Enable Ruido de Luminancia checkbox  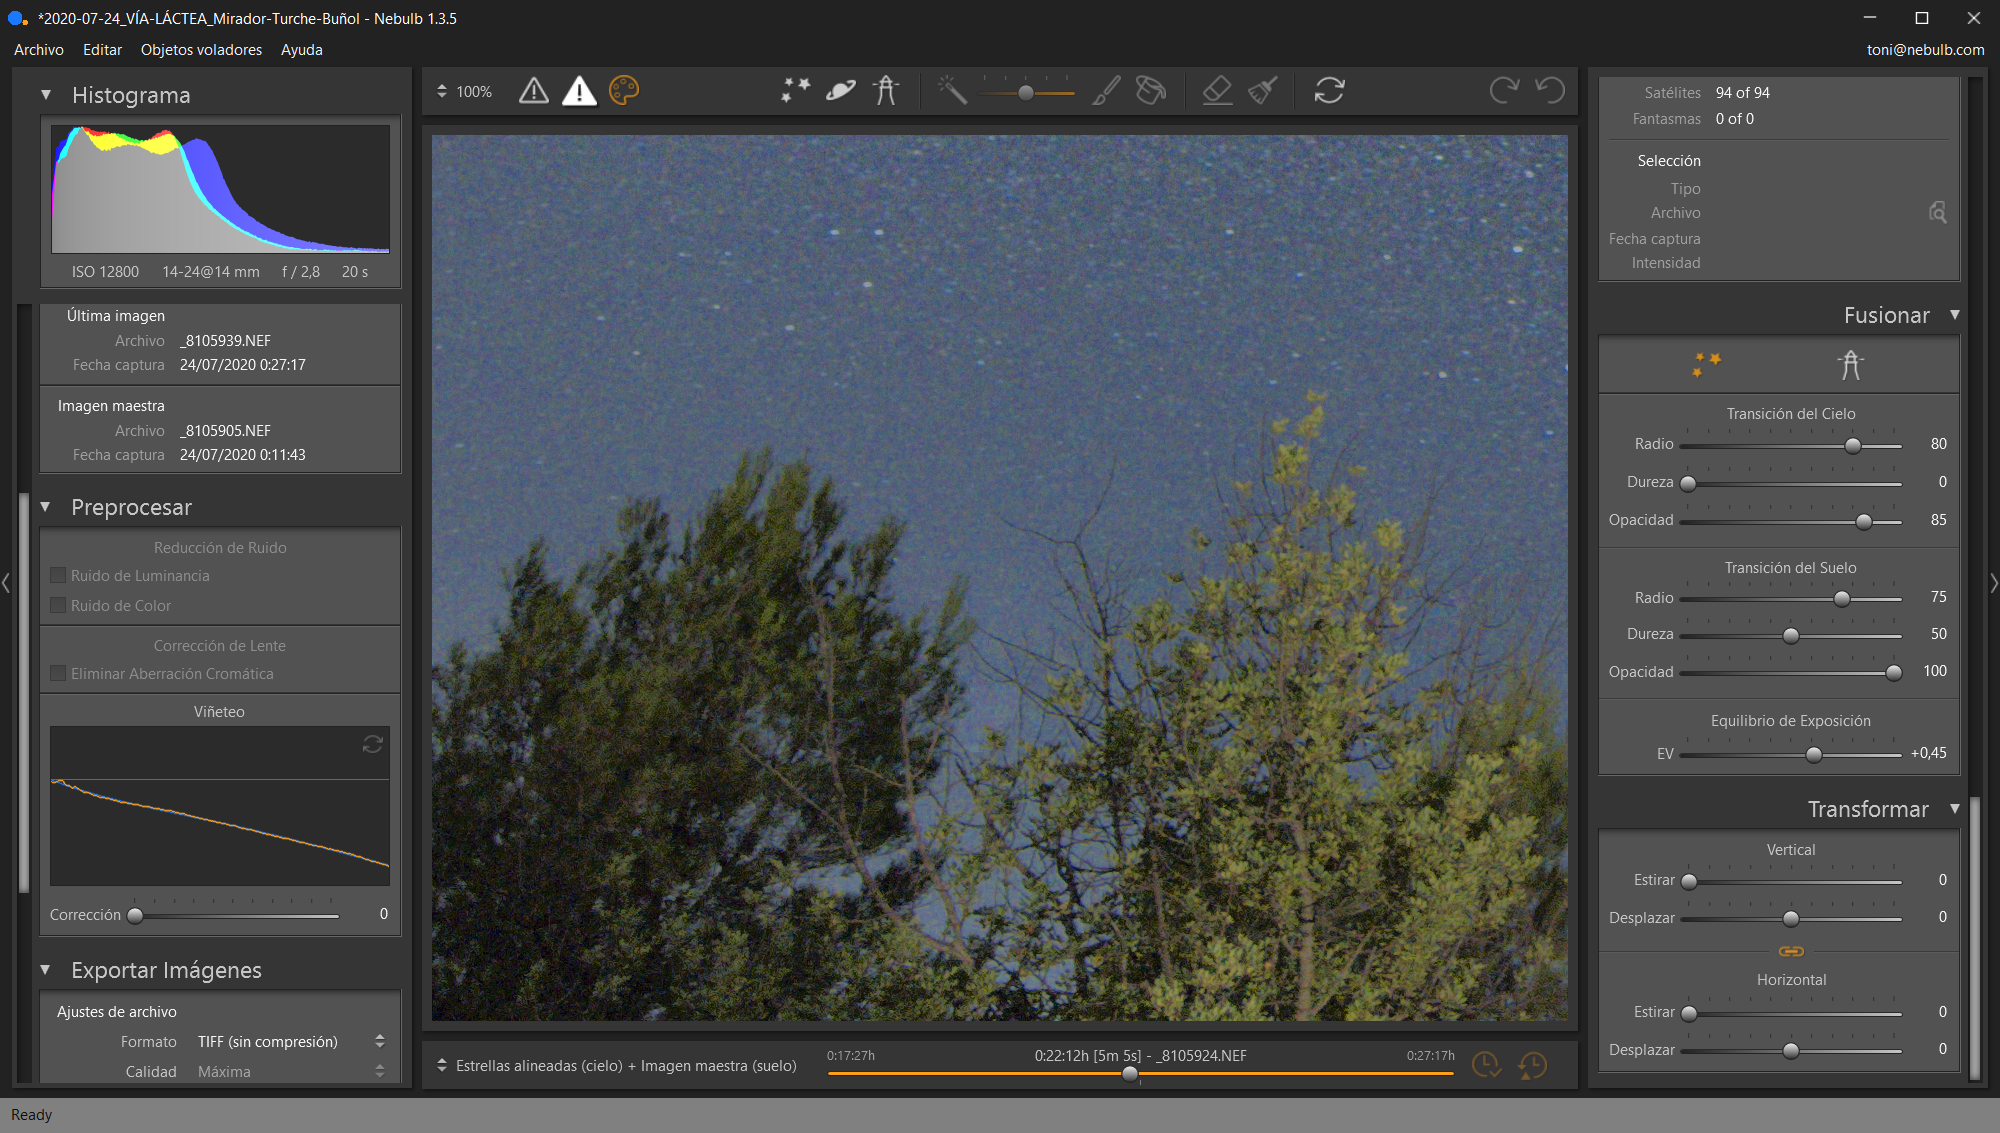[58, 575]
